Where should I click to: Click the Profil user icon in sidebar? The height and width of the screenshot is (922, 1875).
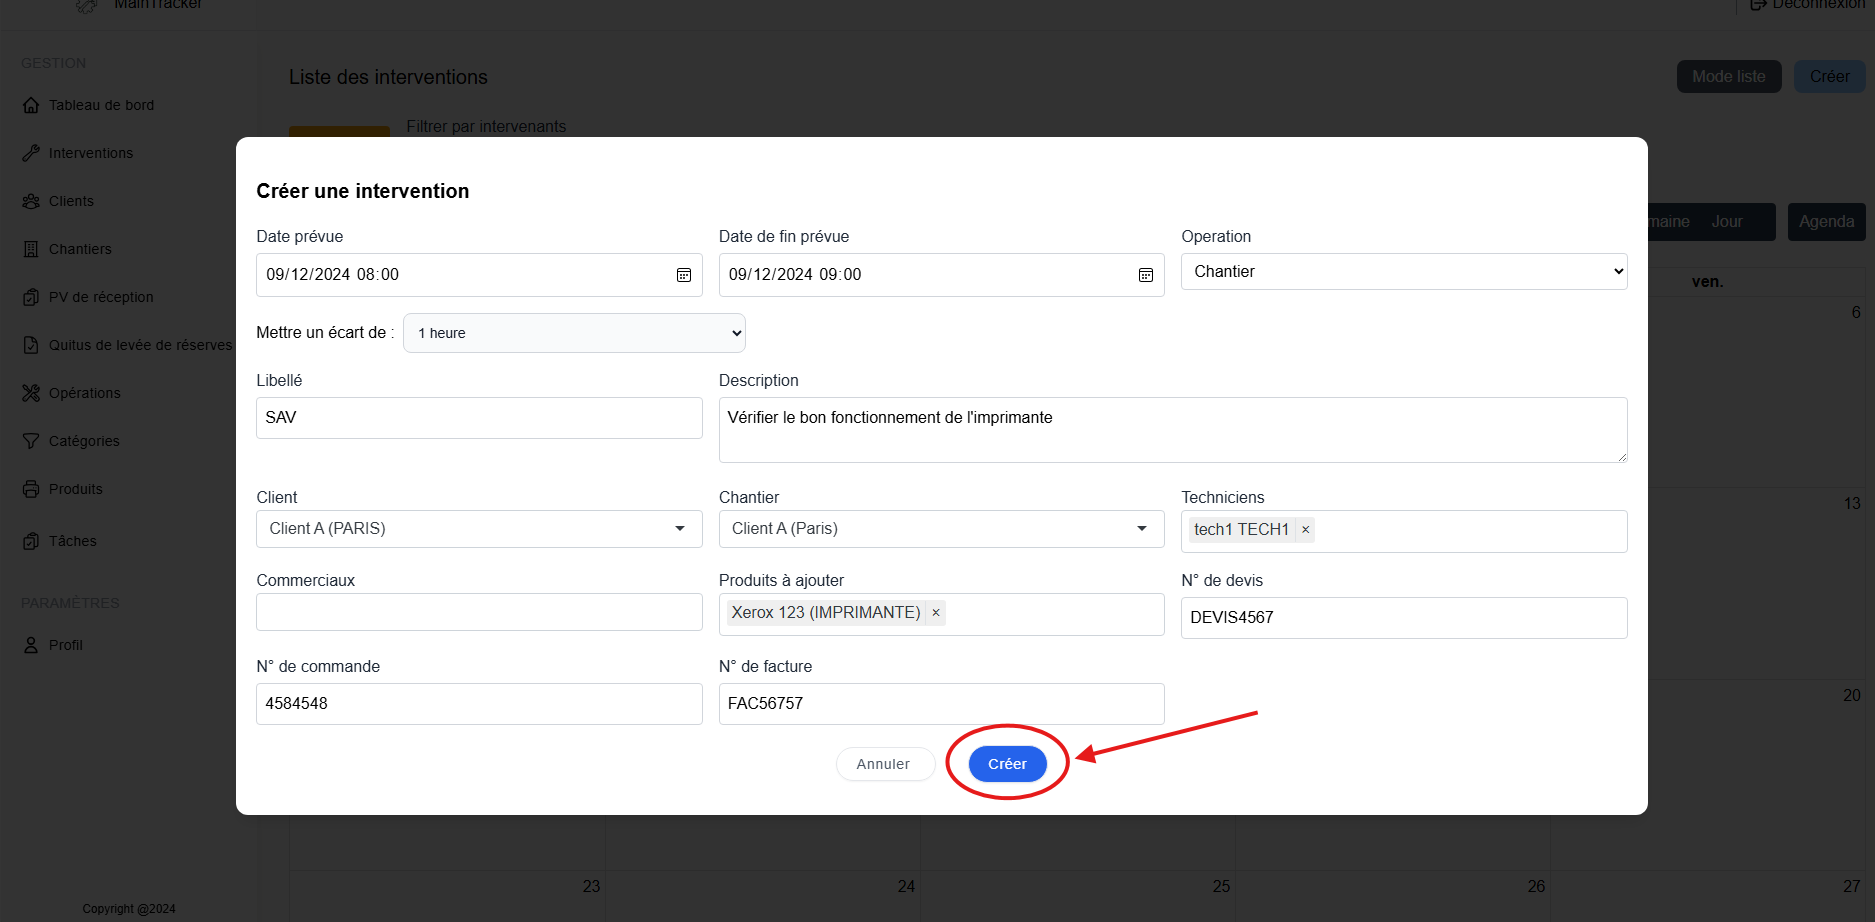(31, 645)
